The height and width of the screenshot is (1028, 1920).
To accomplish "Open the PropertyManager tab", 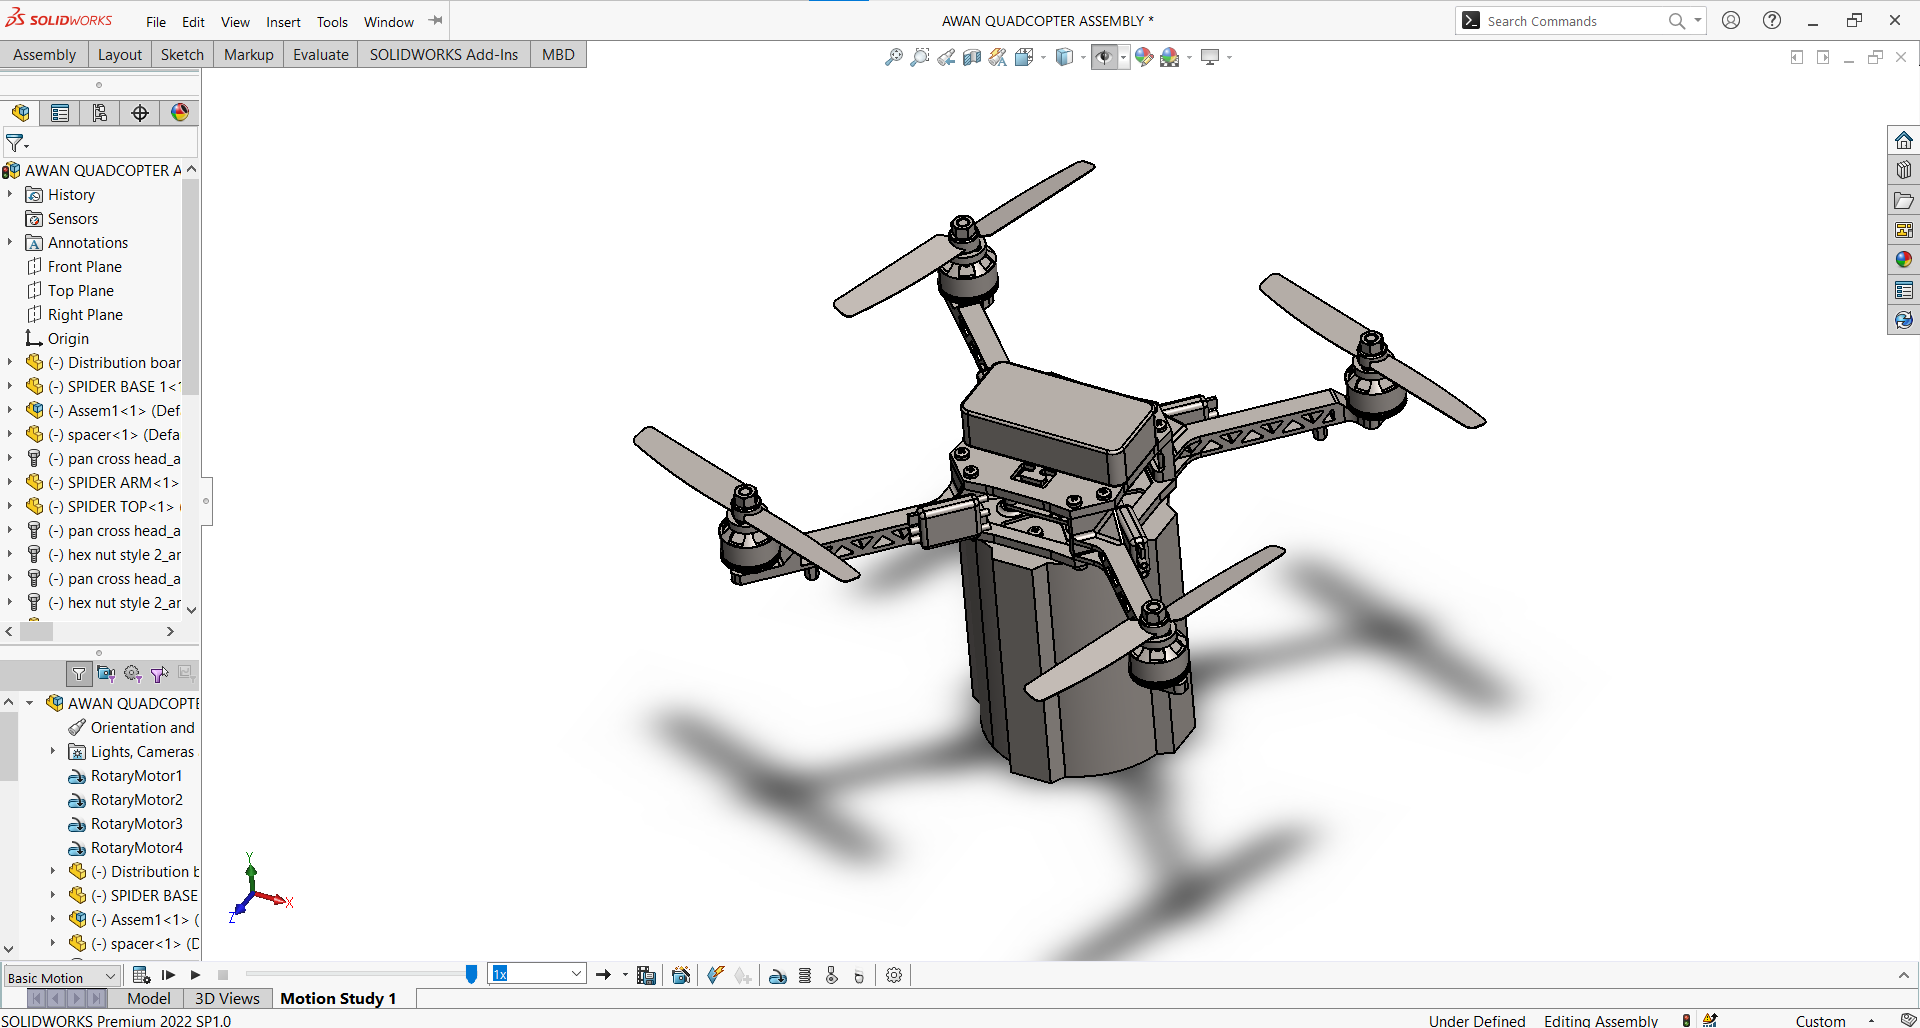I will click(60, 113).
